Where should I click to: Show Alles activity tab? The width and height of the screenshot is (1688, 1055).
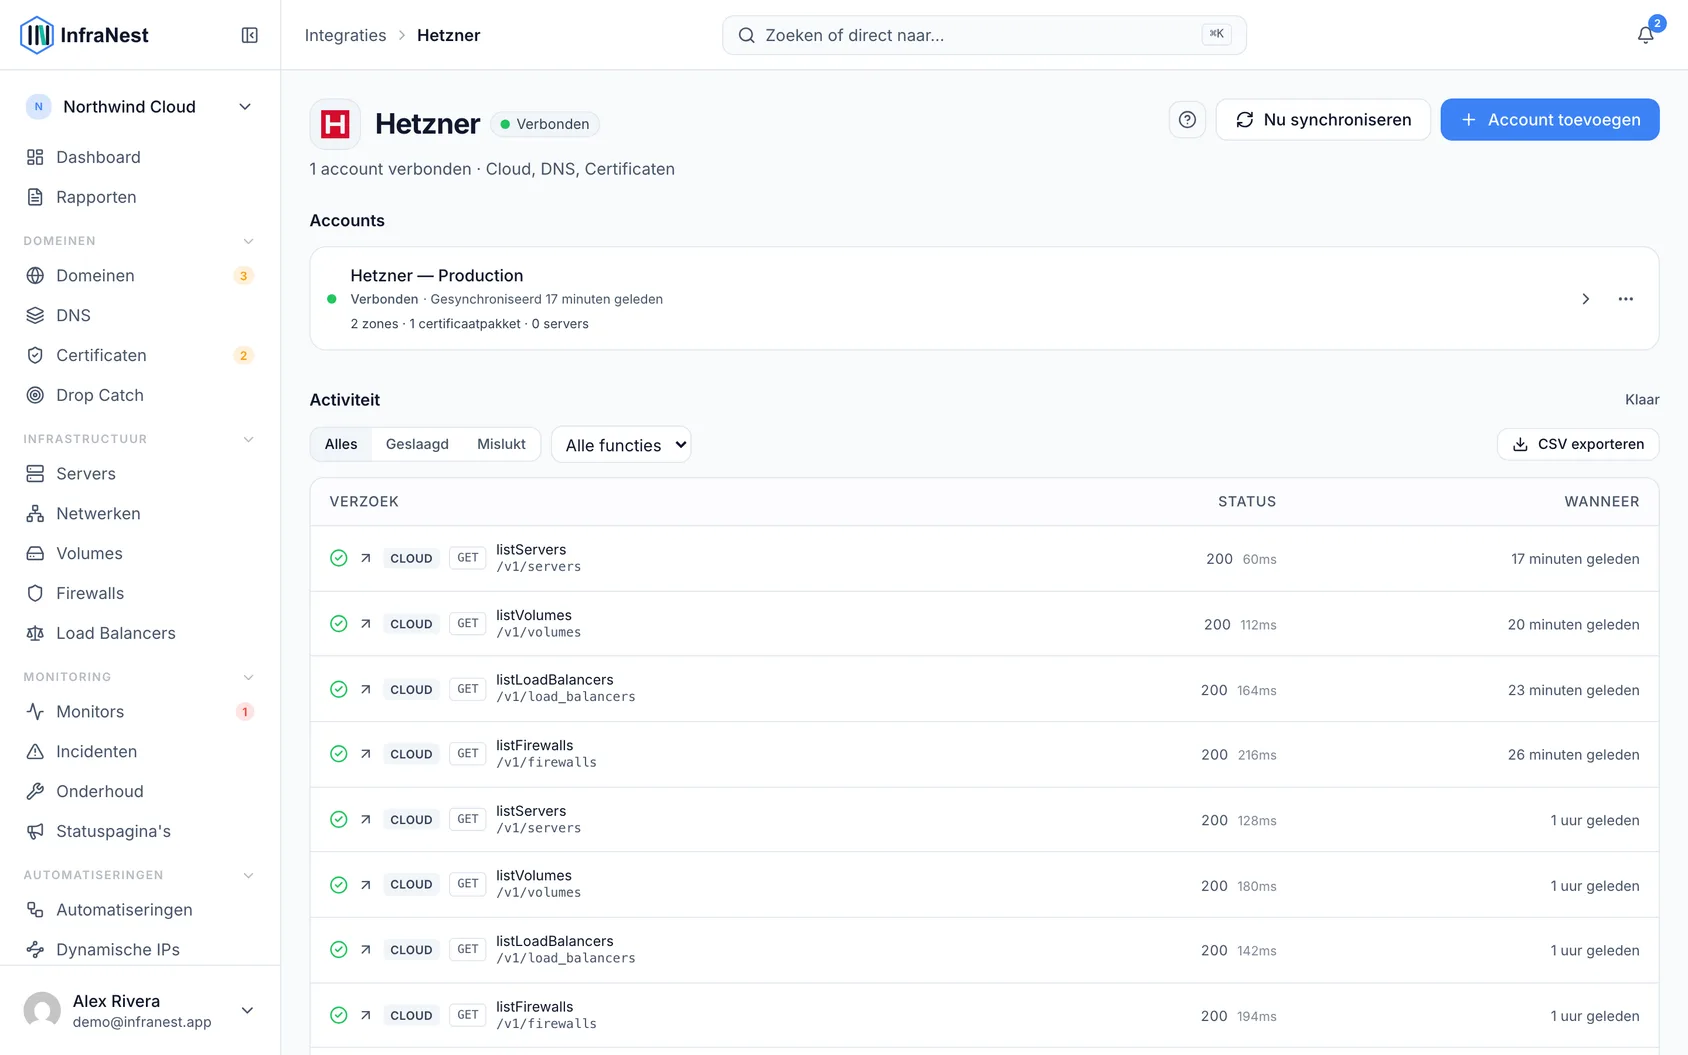pos(341,444)
